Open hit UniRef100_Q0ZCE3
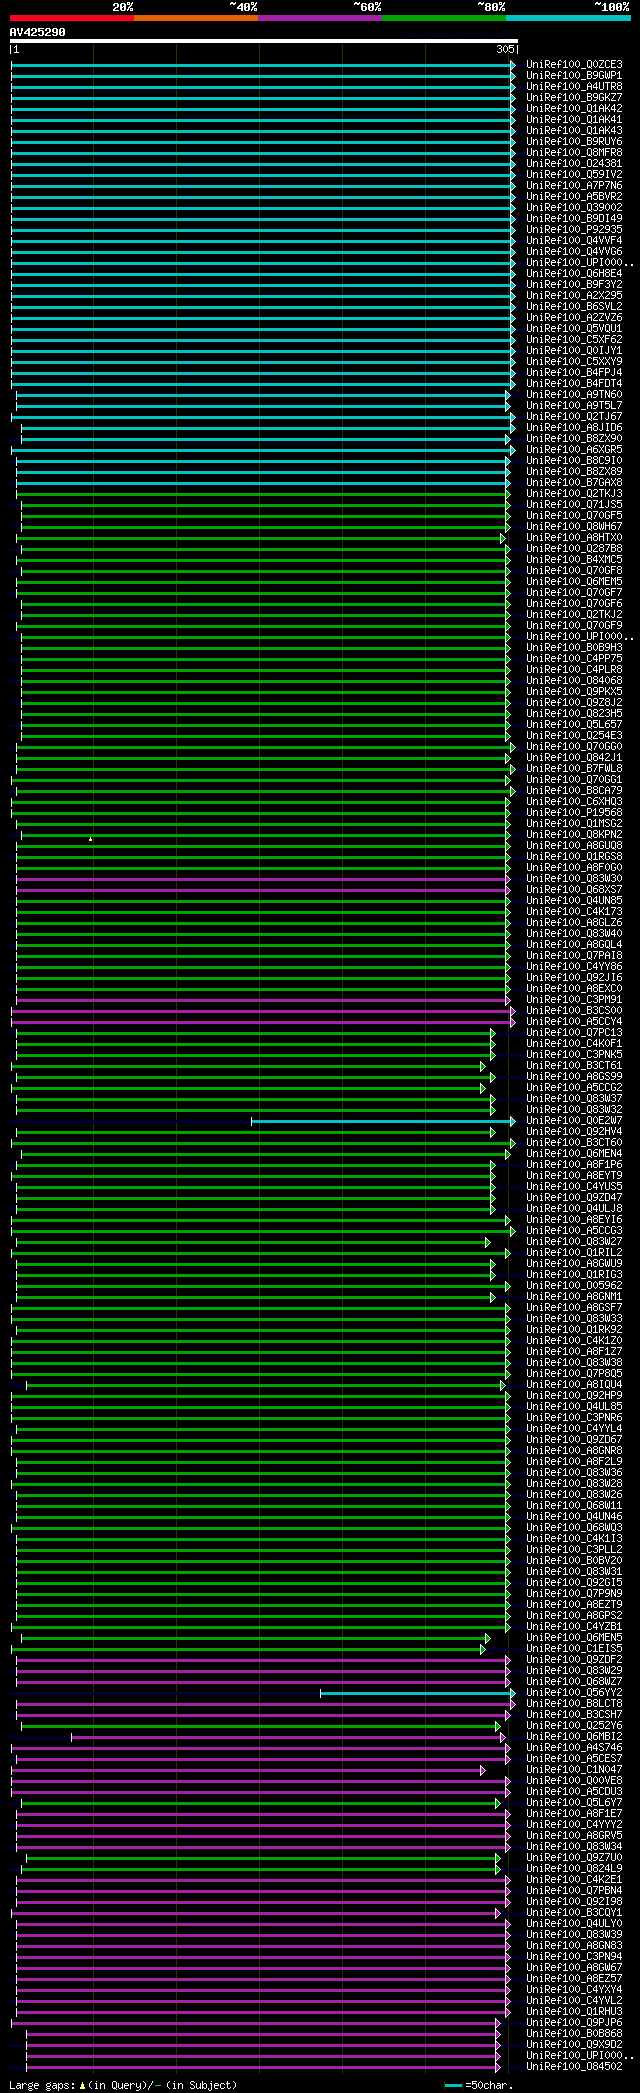Viewport: 640px width, 2093px height. [x=574, y=65]
